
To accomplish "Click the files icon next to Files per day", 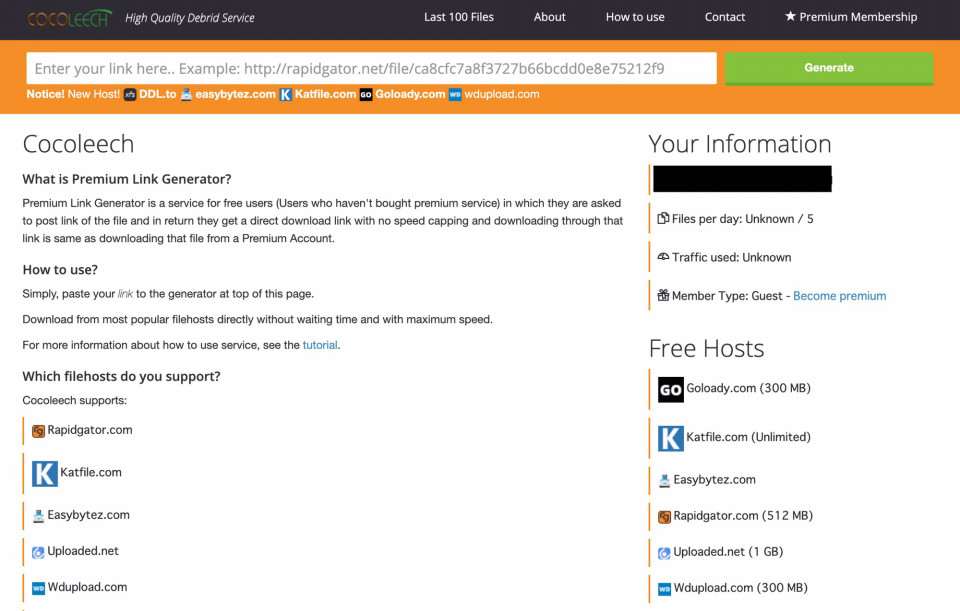I will click(663, 219).
